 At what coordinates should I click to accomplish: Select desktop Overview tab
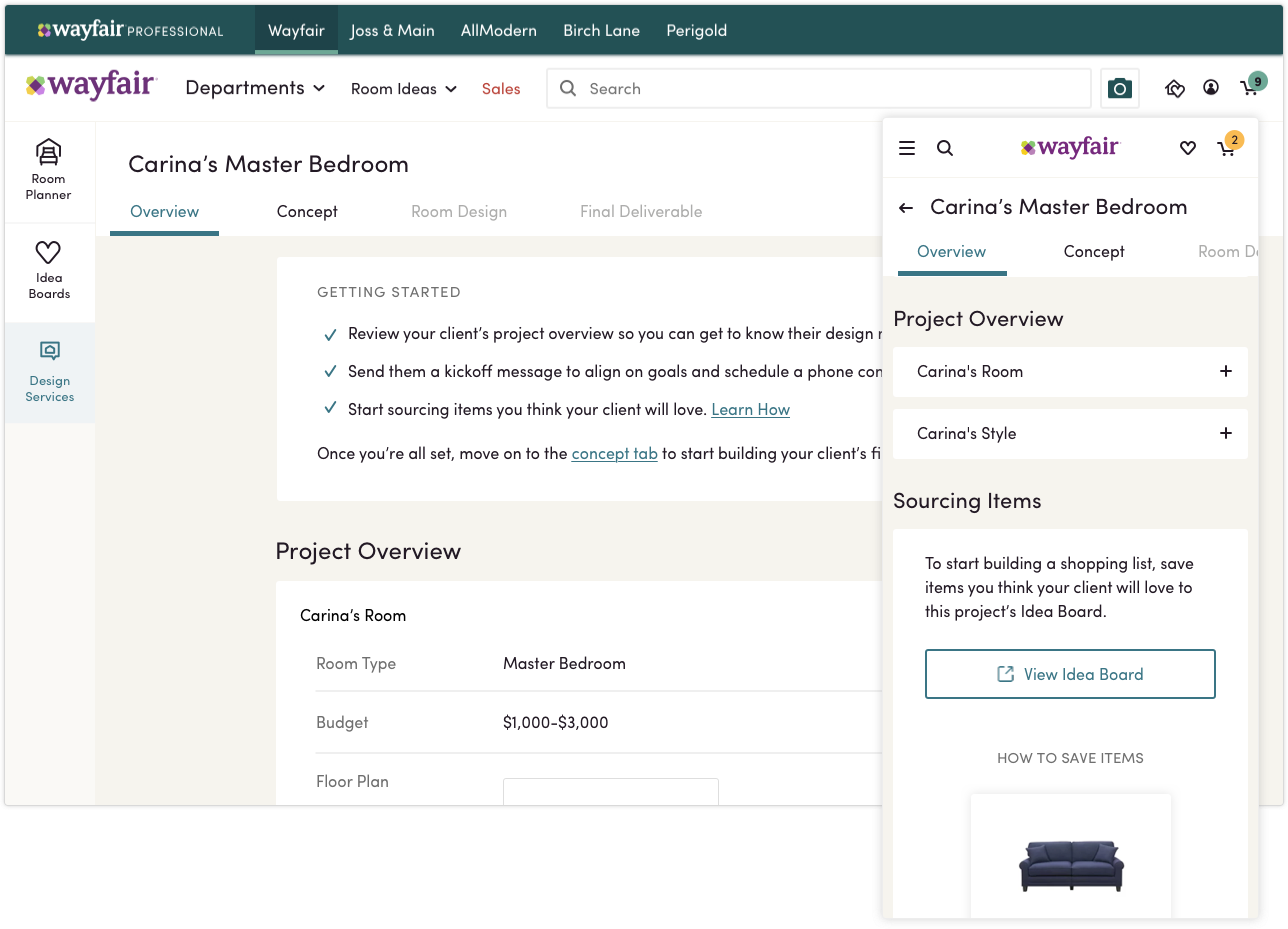(164, 212)
